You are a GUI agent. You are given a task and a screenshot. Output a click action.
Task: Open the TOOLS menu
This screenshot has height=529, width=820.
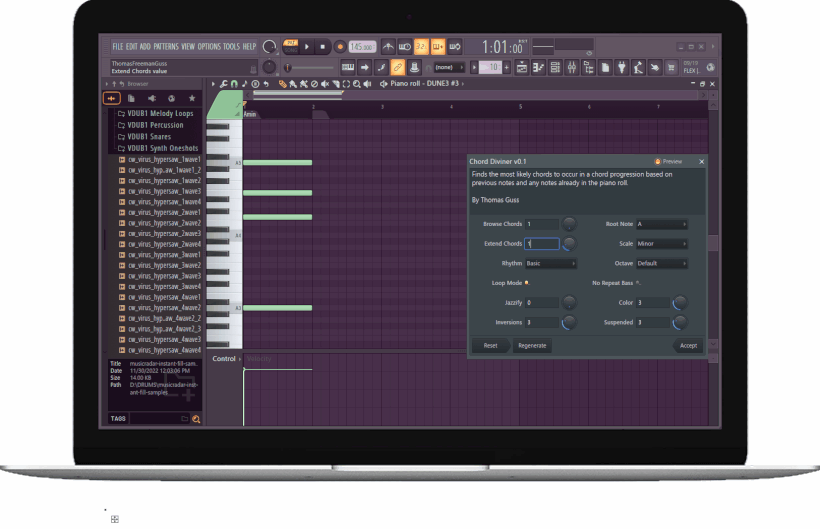pos(231,47)
